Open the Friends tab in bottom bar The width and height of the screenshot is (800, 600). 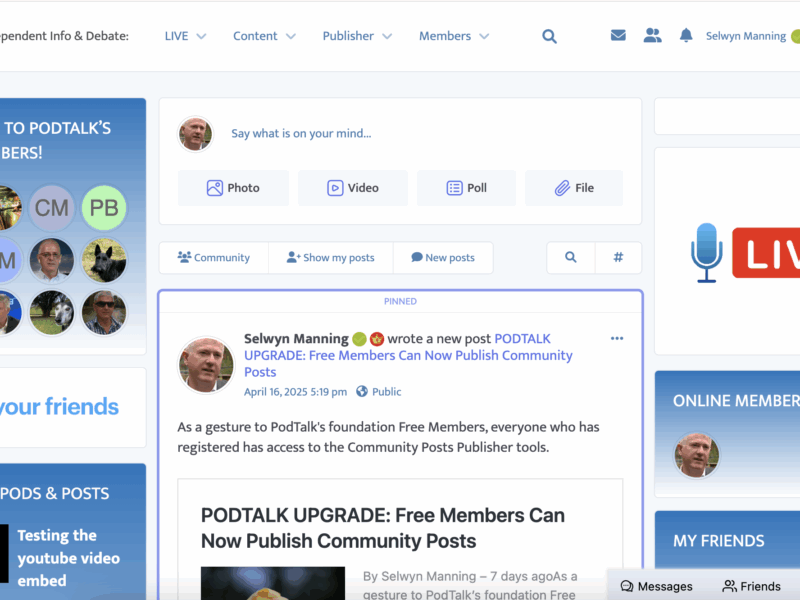click(x=752, y=586)
